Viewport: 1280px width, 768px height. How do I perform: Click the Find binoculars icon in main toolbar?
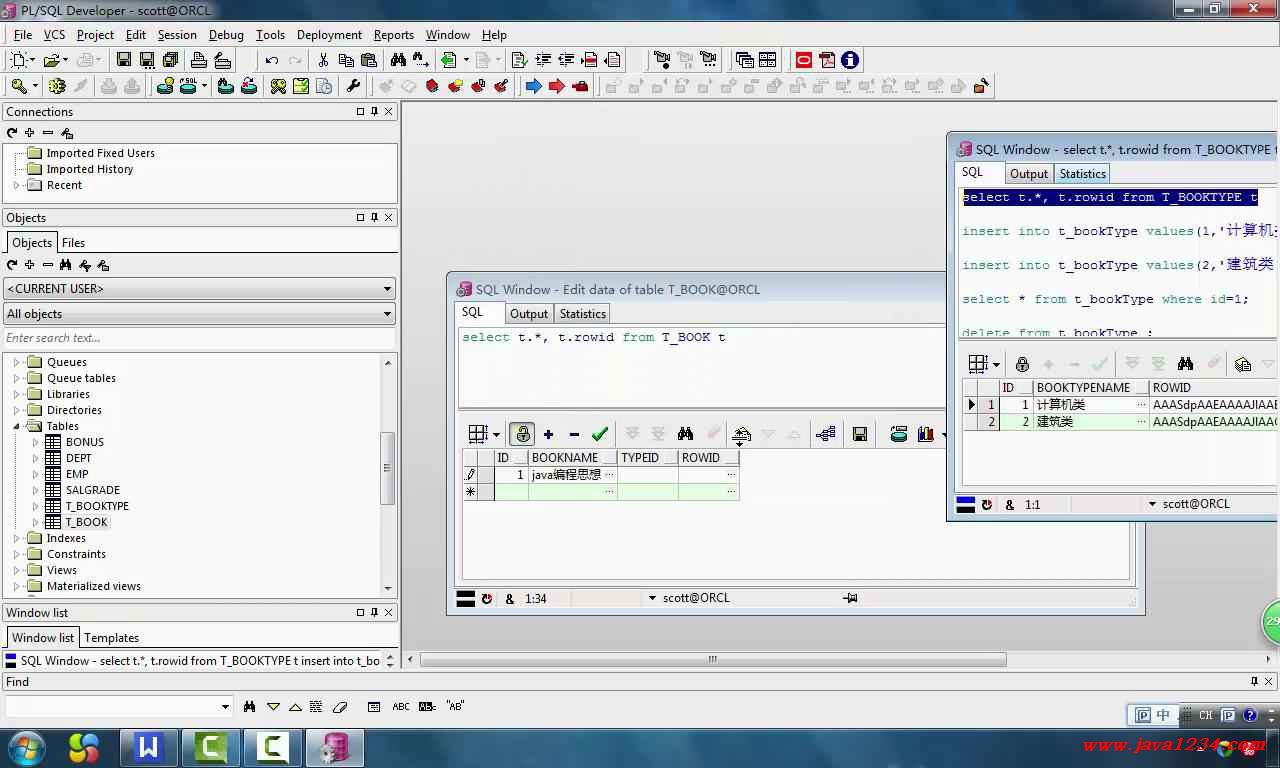398,60
